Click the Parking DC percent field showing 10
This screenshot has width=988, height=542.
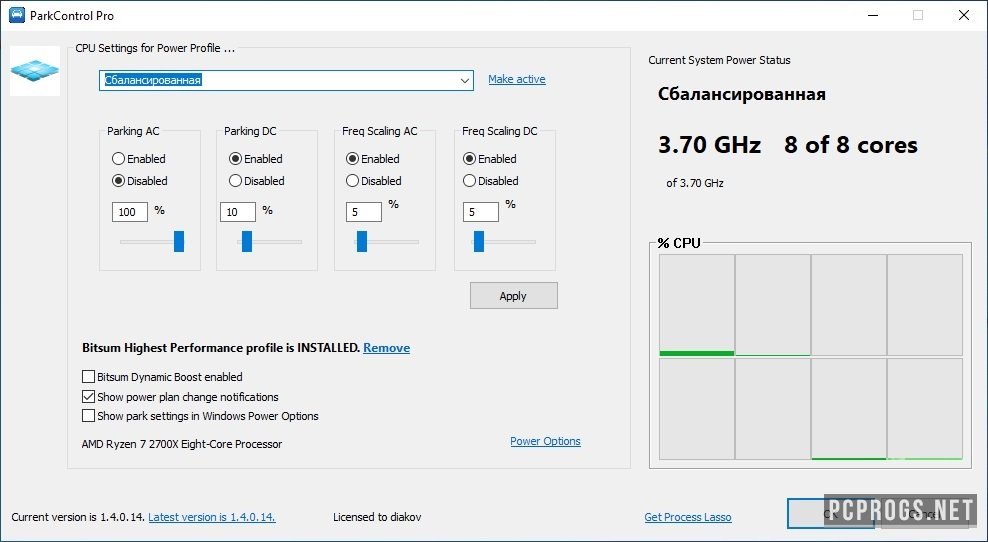(238, 212)
